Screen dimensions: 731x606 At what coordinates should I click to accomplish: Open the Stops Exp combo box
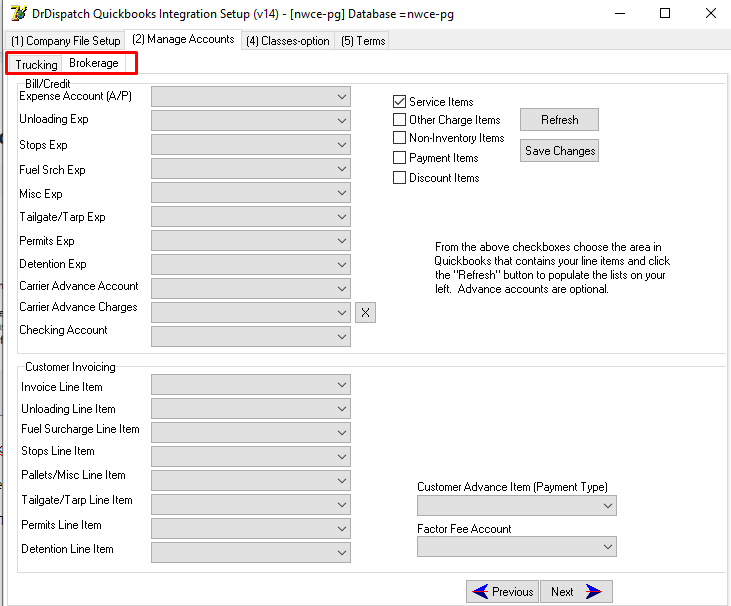251,145
